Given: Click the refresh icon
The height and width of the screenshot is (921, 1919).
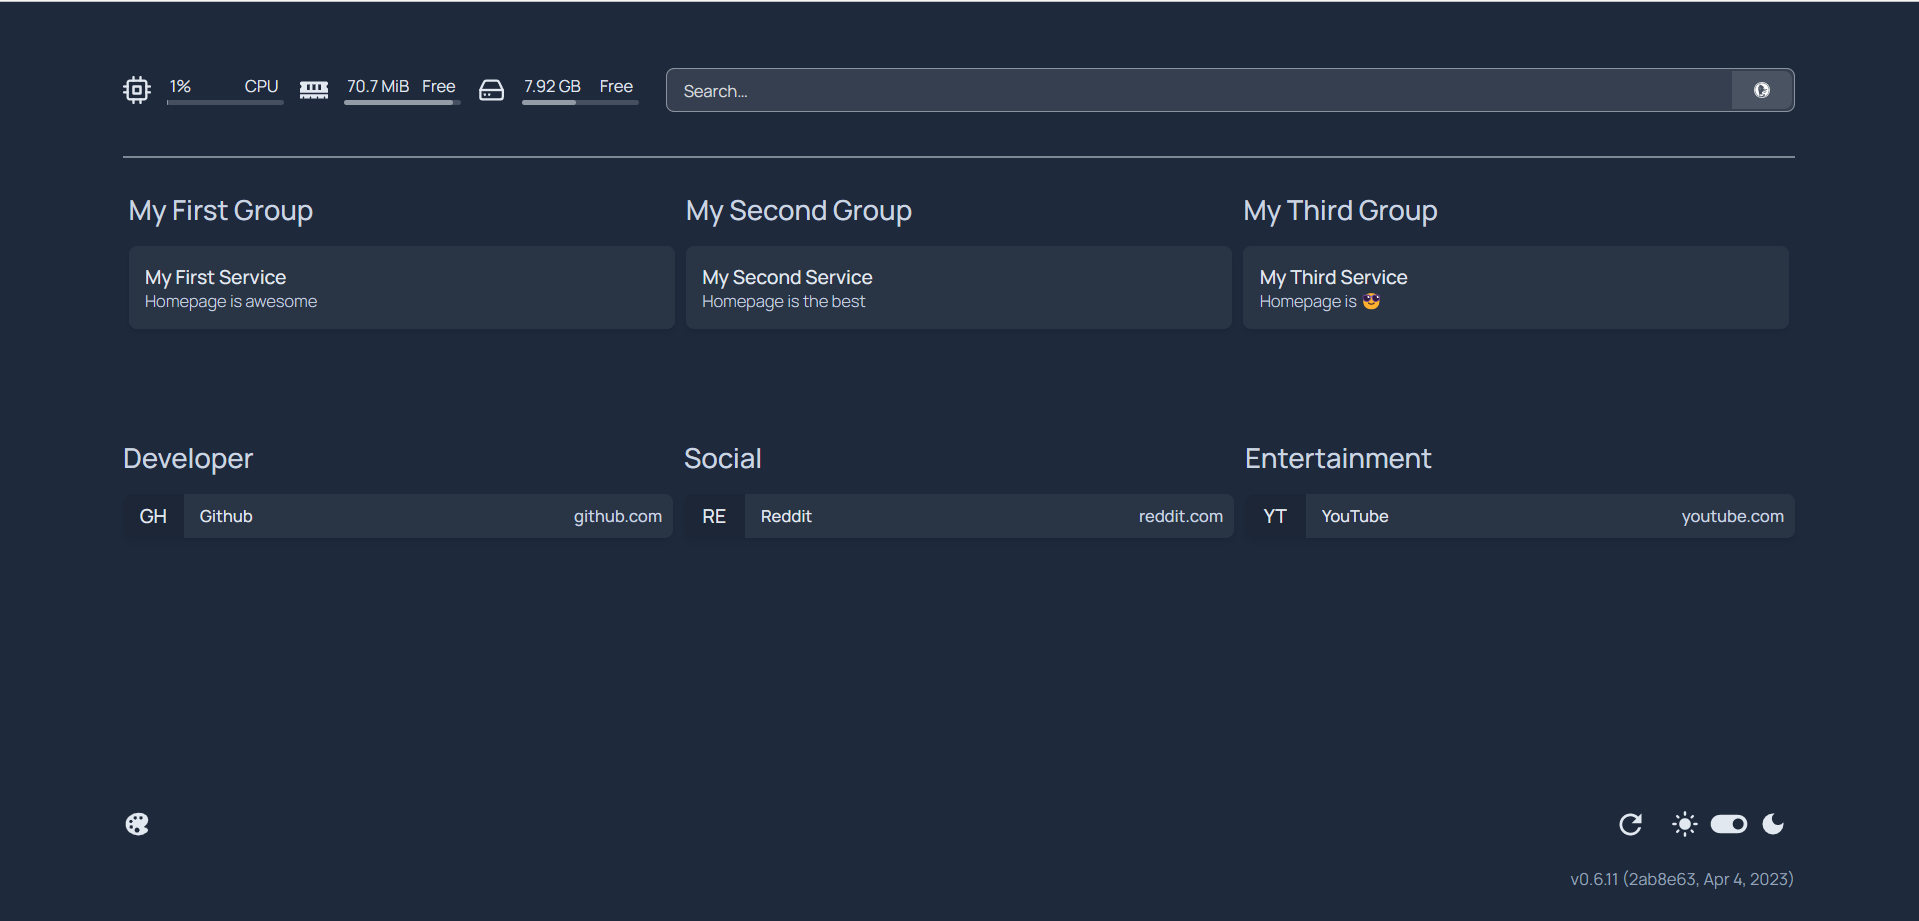Looking at the screenshot, I should tap(1630, 824).
